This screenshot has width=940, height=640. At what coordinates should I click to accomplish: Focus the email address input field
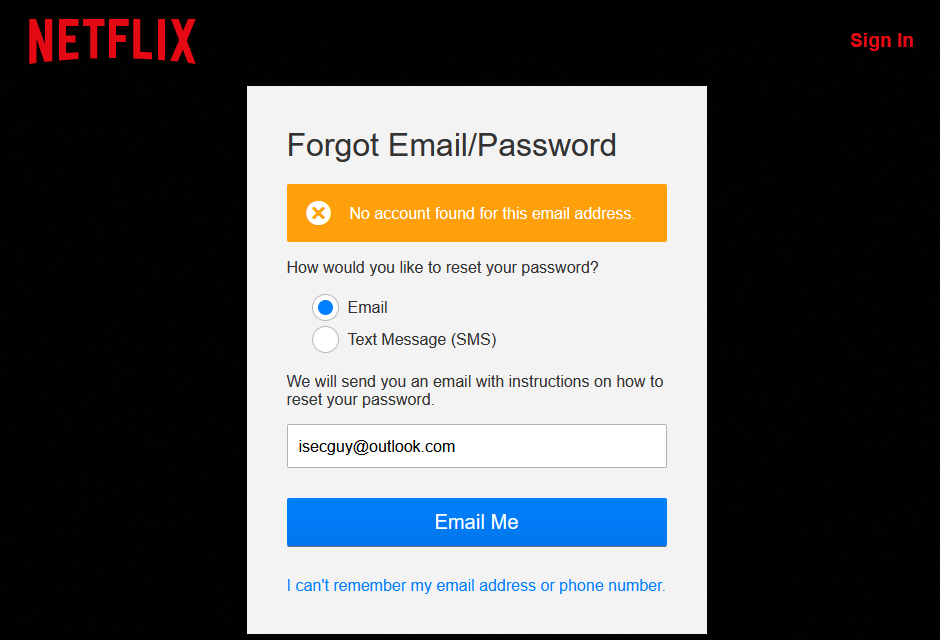tap(477, 446)
